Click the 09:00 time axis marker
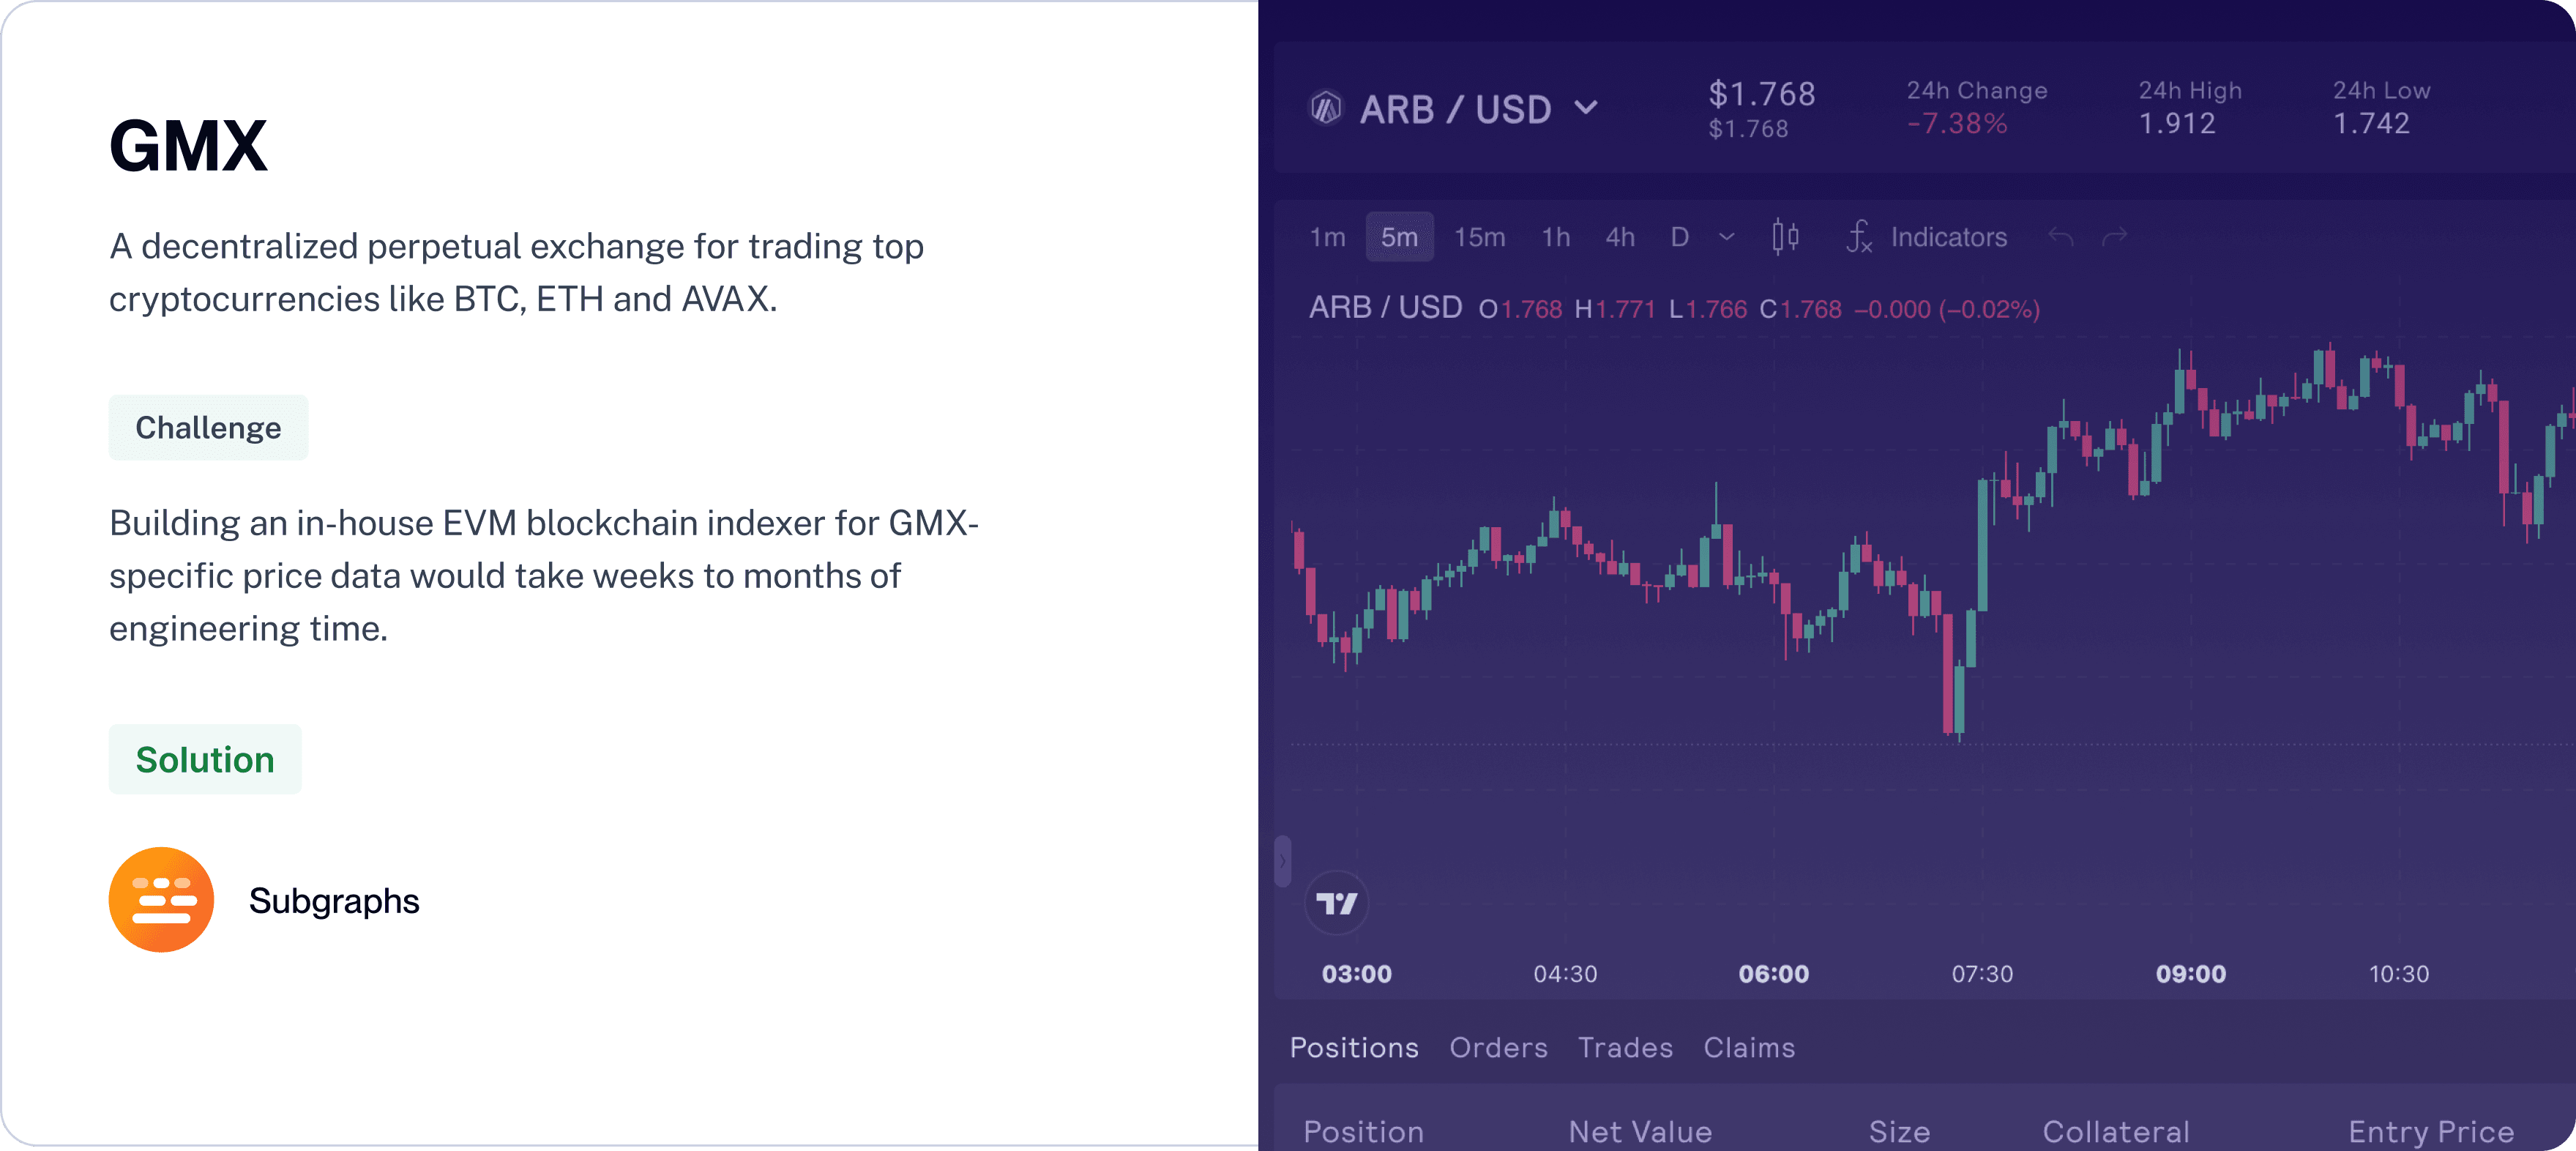 pos(2190,974)
